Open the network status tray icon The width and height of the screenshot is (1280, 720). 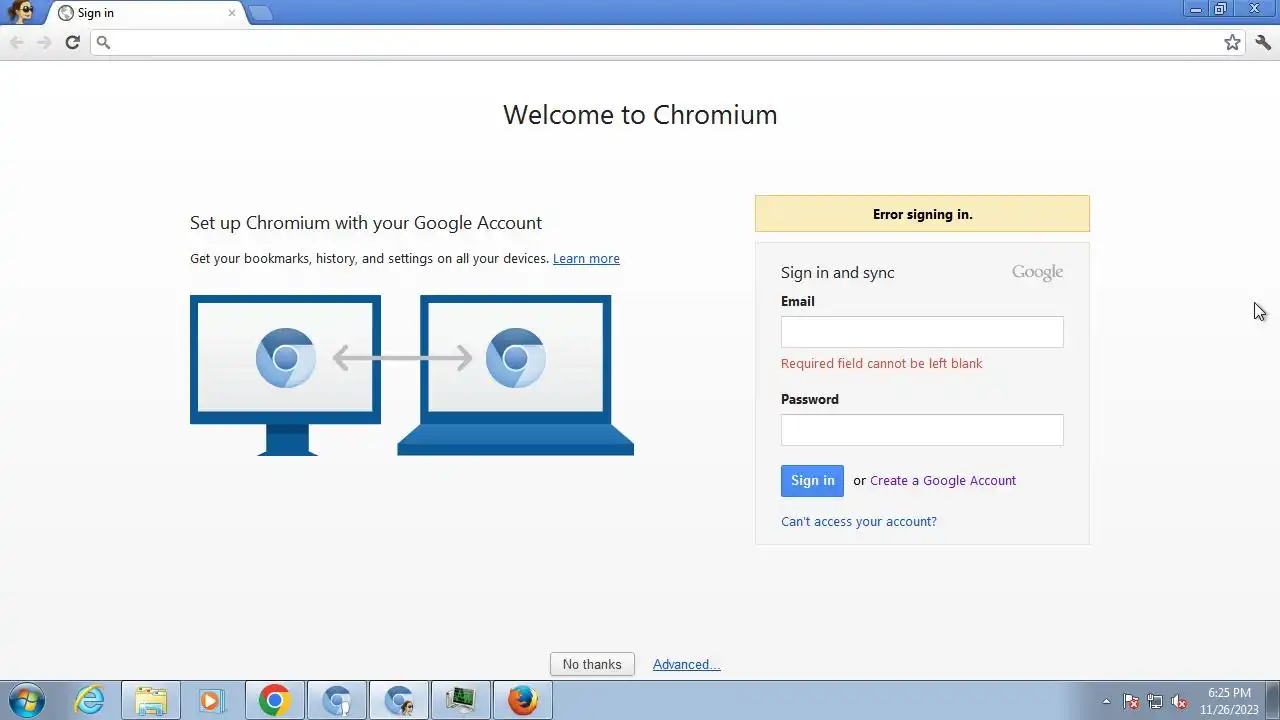point(1155,701)
